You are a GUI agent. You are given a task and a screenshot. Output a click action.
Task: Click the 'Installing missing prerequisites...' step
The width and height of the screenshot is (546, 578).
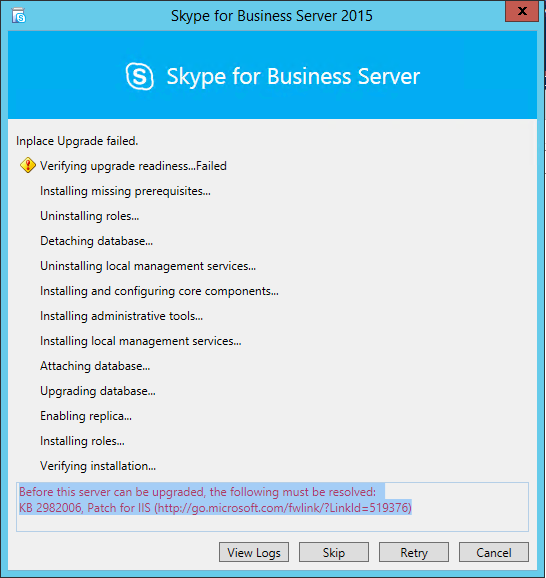coord(125,191)
